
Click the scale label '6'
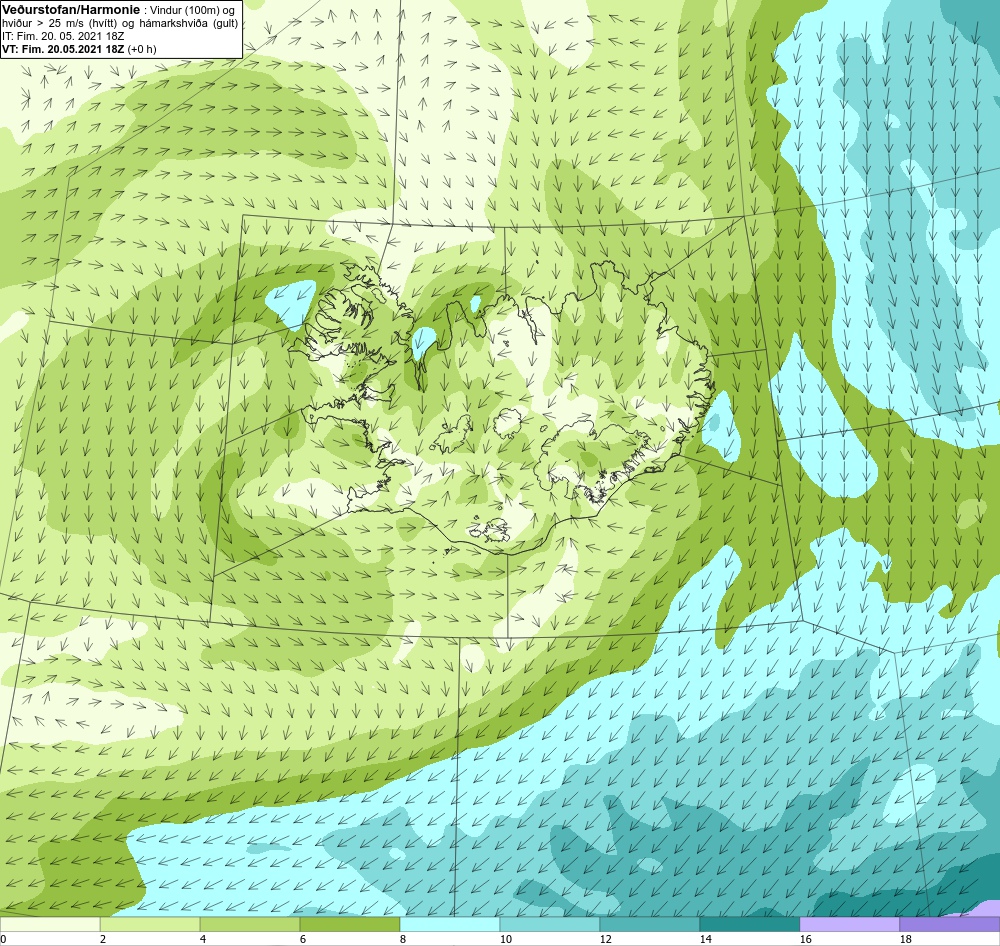[x=303, y=939]
